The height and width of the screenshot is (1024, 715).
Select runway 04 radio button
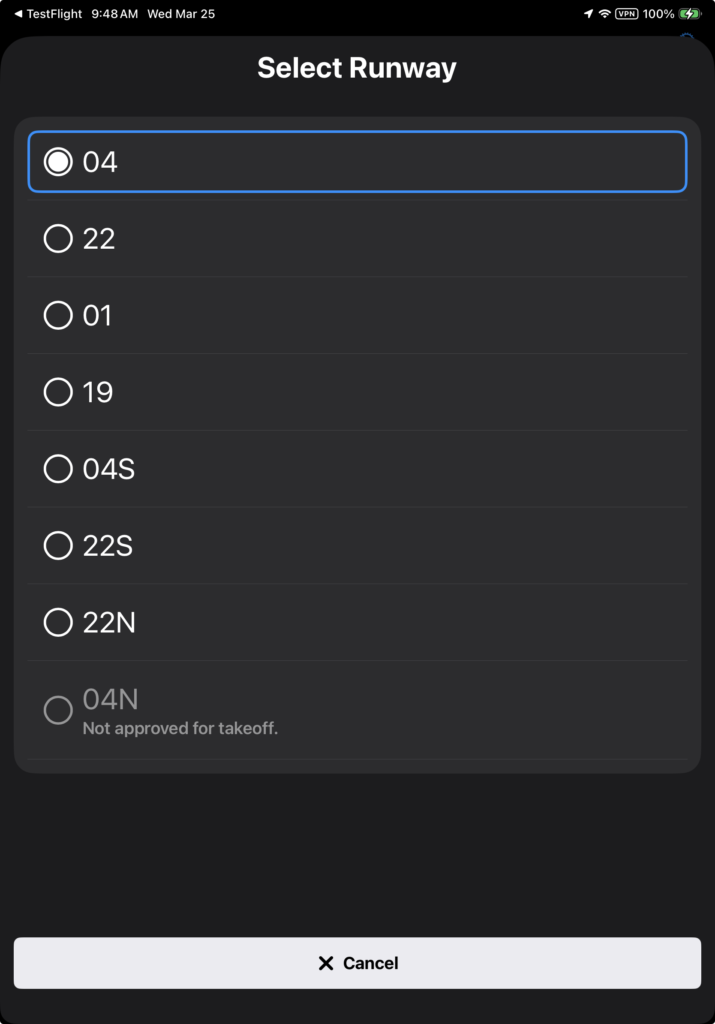[x=58, y=162]
